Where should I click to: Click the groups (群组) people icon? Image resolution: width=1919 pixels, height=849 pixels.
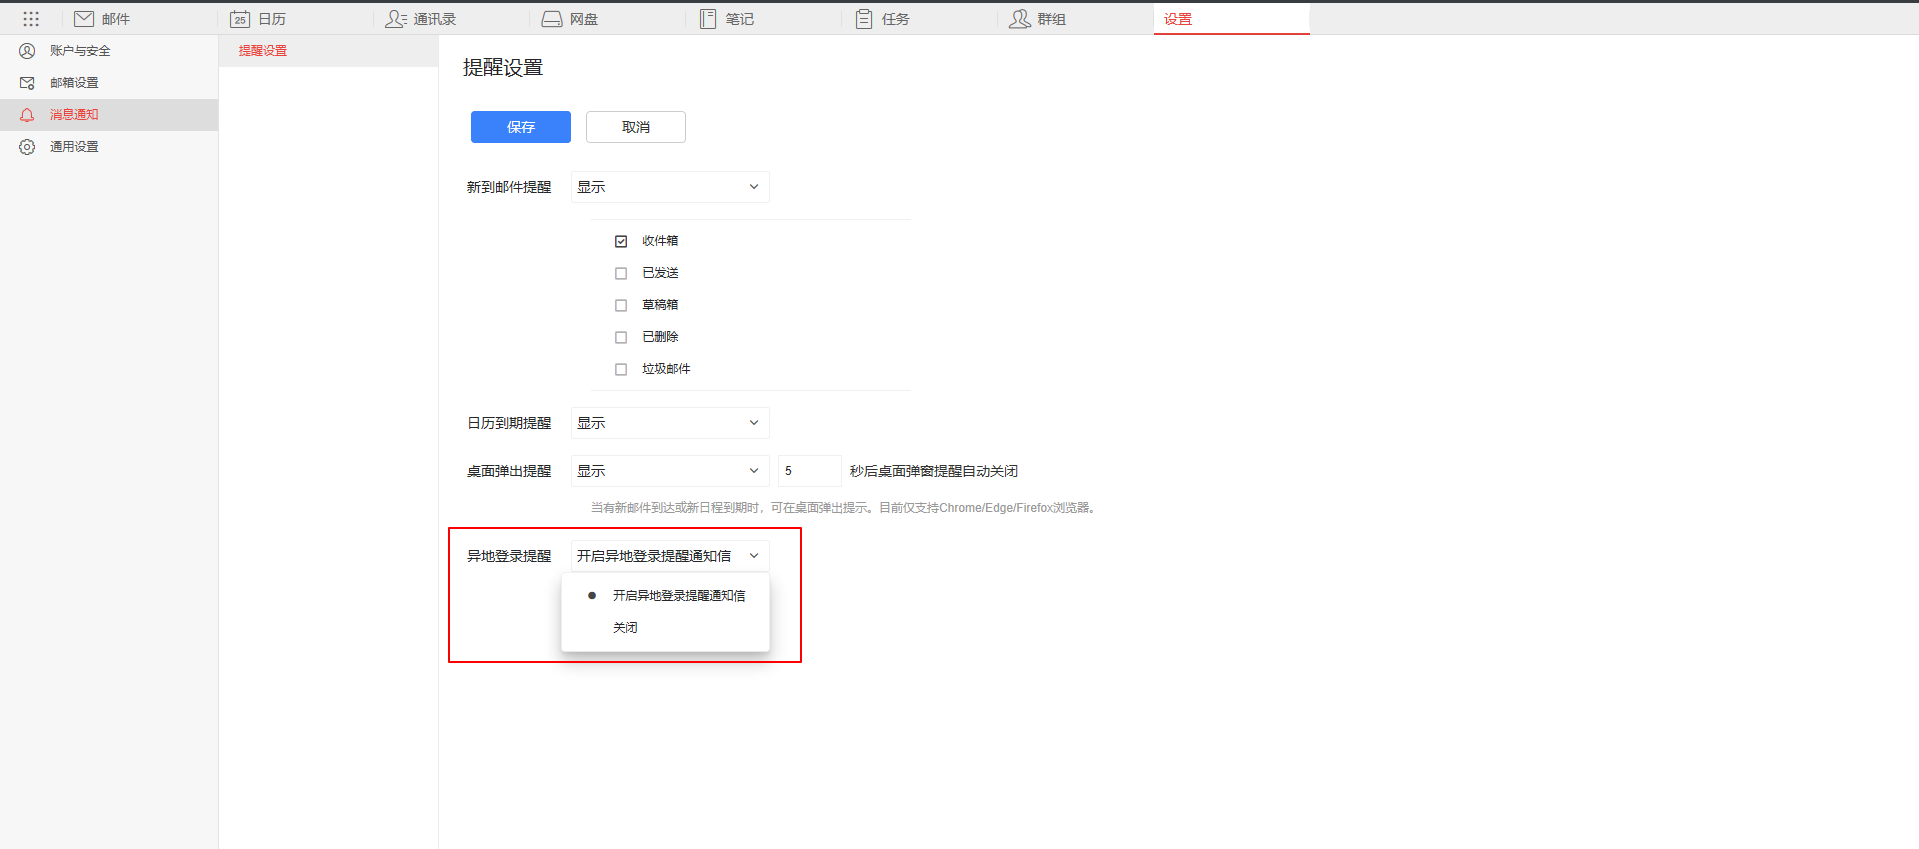(x=1019, y=19)
